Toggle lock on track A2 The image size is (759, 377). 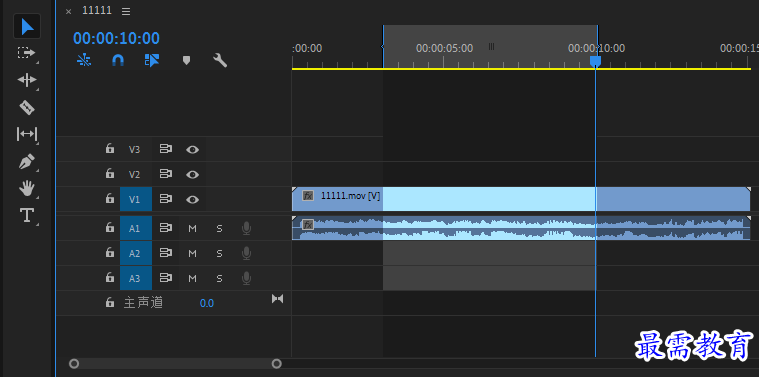(110, 253)
